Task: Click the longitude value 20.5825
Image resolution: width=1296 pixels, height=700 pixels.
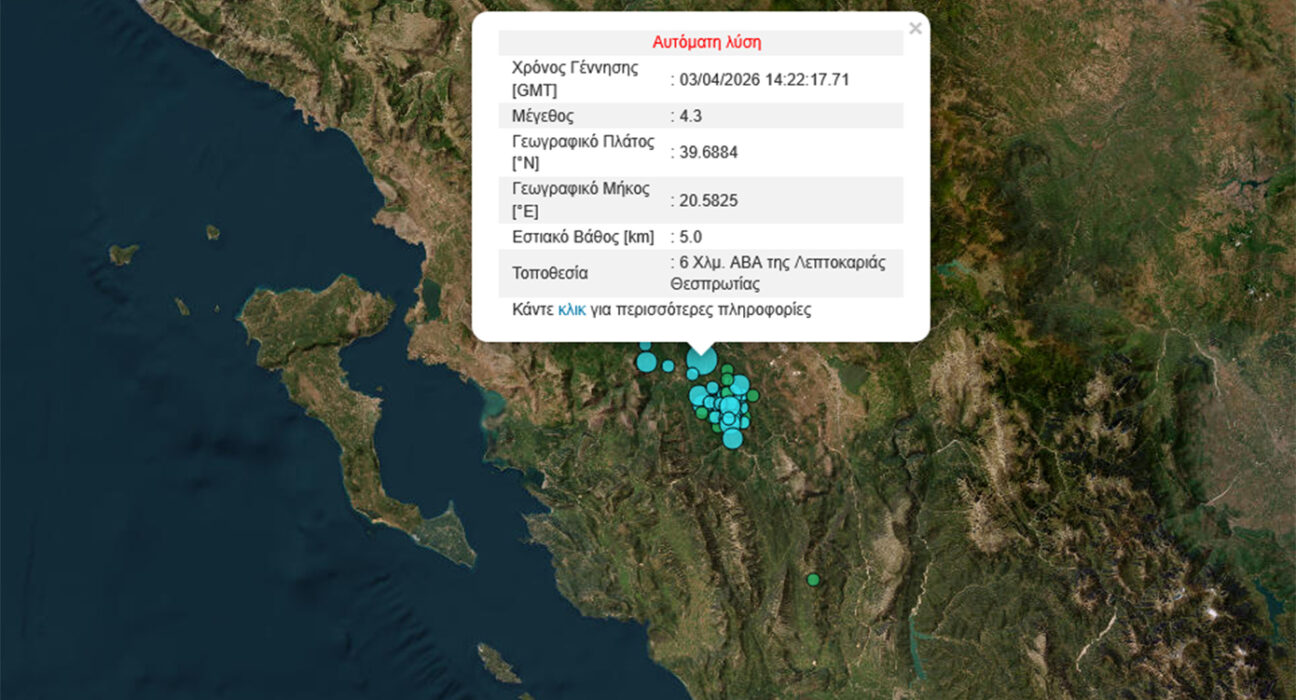Action: (707, 200)
